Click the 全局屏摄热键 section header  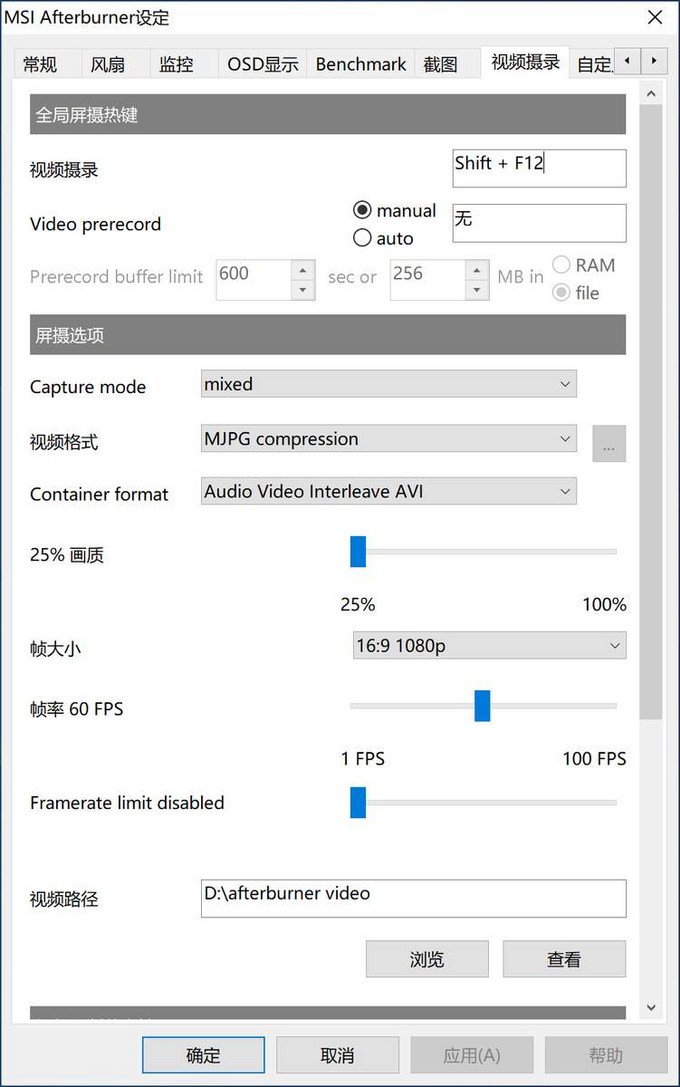click(328, 114)
